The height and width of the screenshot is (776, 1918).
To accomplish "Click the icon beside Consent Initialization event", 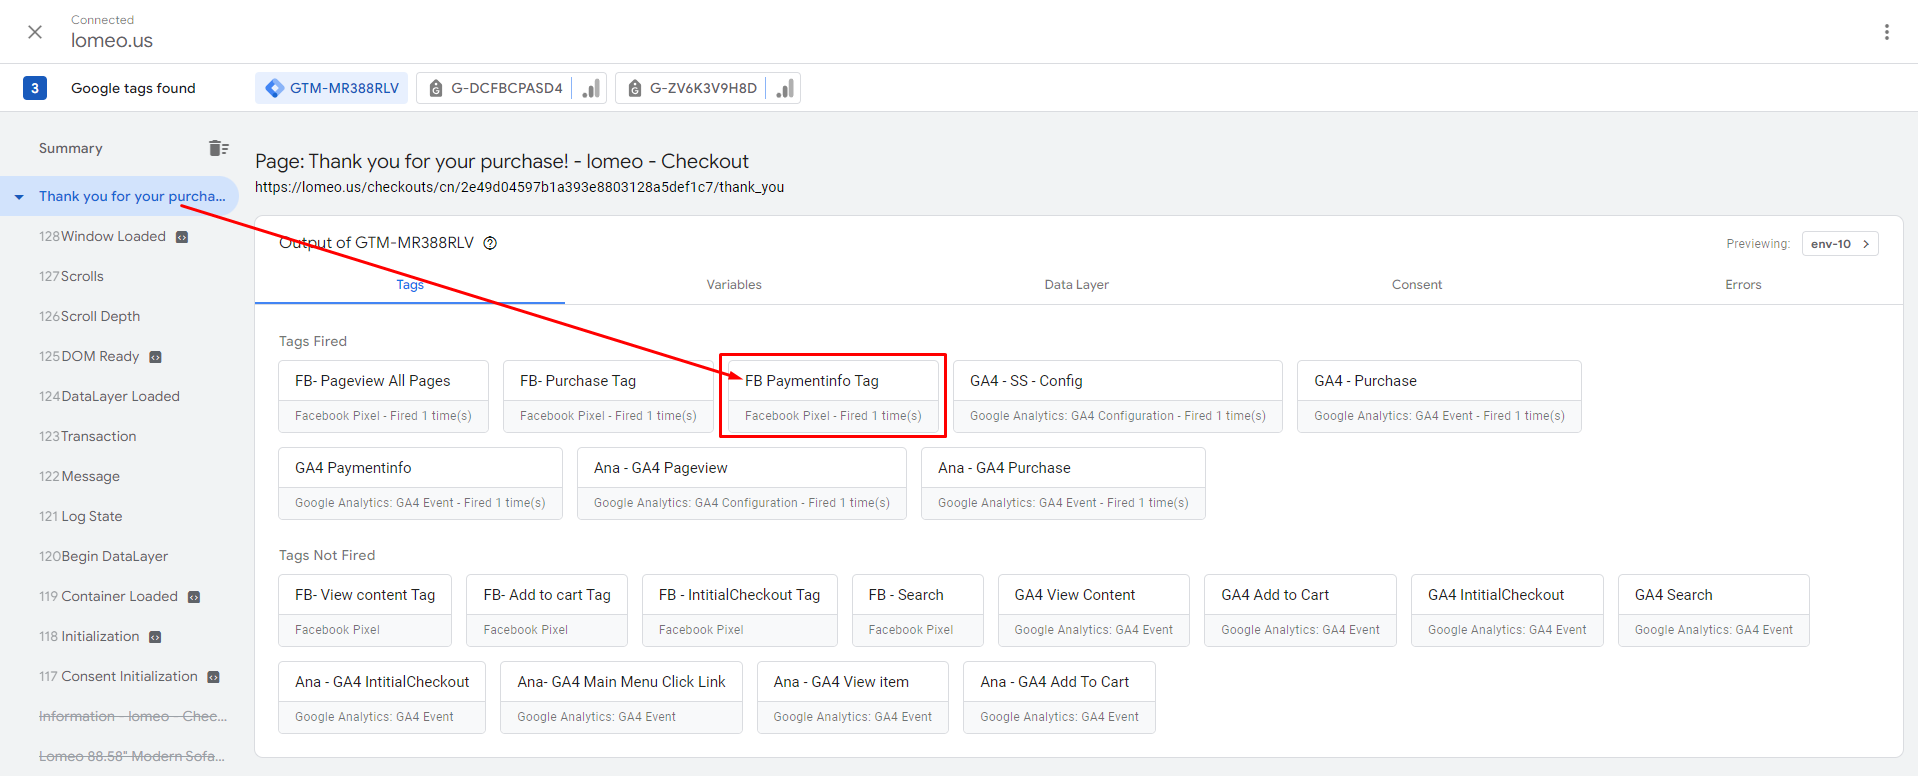I will pyautogui.click(x=213, y=677).
